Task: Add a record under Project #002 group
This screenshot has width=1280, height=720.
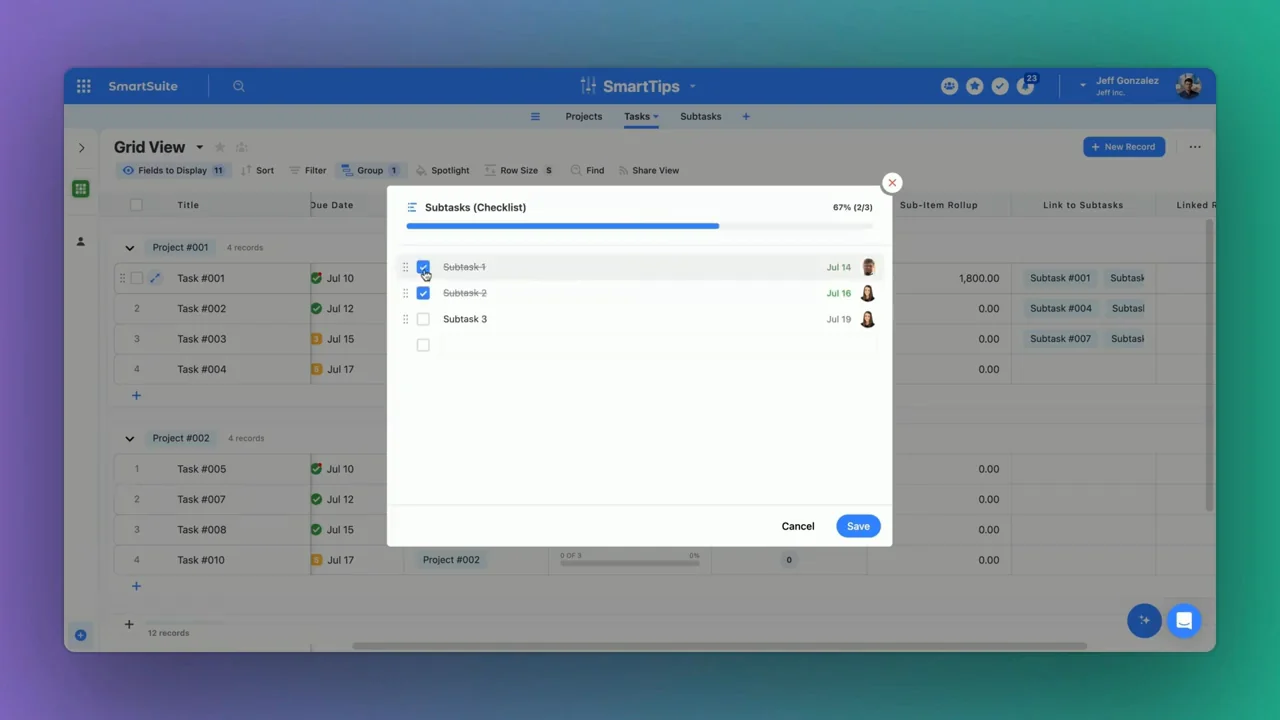Action: pos(137,586)
